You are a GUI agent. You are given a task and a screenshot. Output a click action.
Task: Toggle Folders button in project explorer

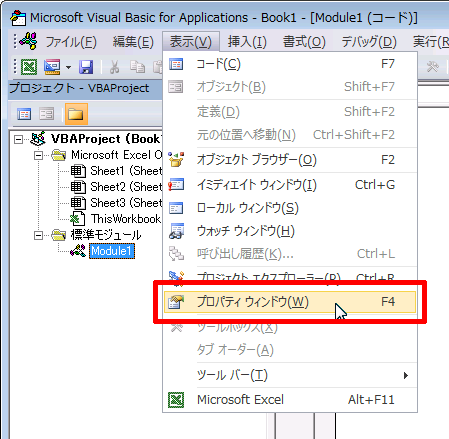point(76,114)
